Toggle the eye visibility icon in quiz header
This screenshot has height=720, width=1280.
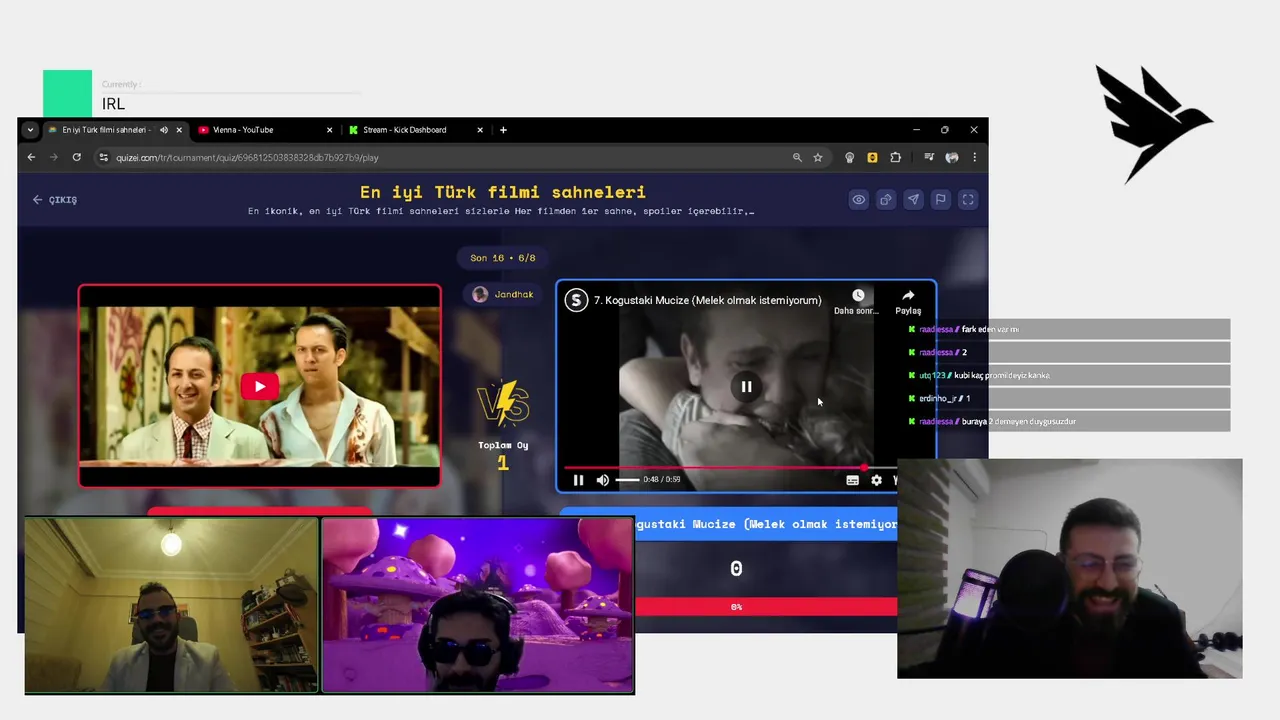coord(858,200)
